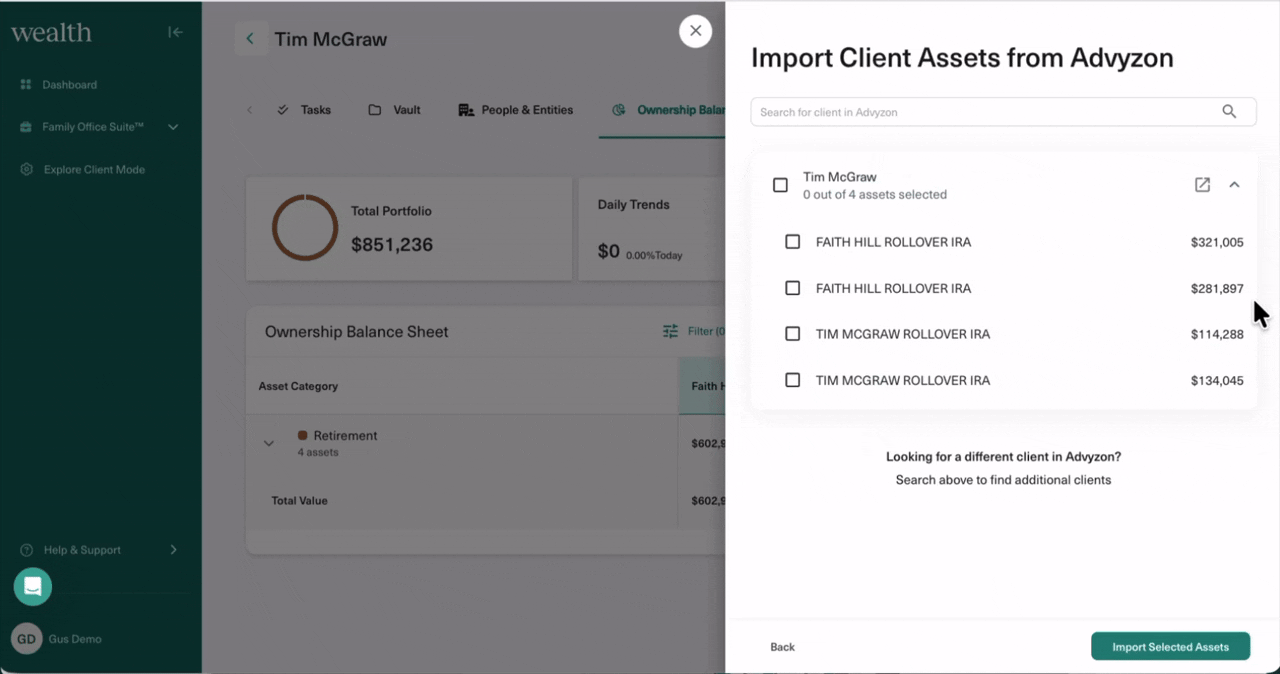The image size is (1280, 674).
Task: Click the Explore Client Mode icon
Action: [26, 170]
